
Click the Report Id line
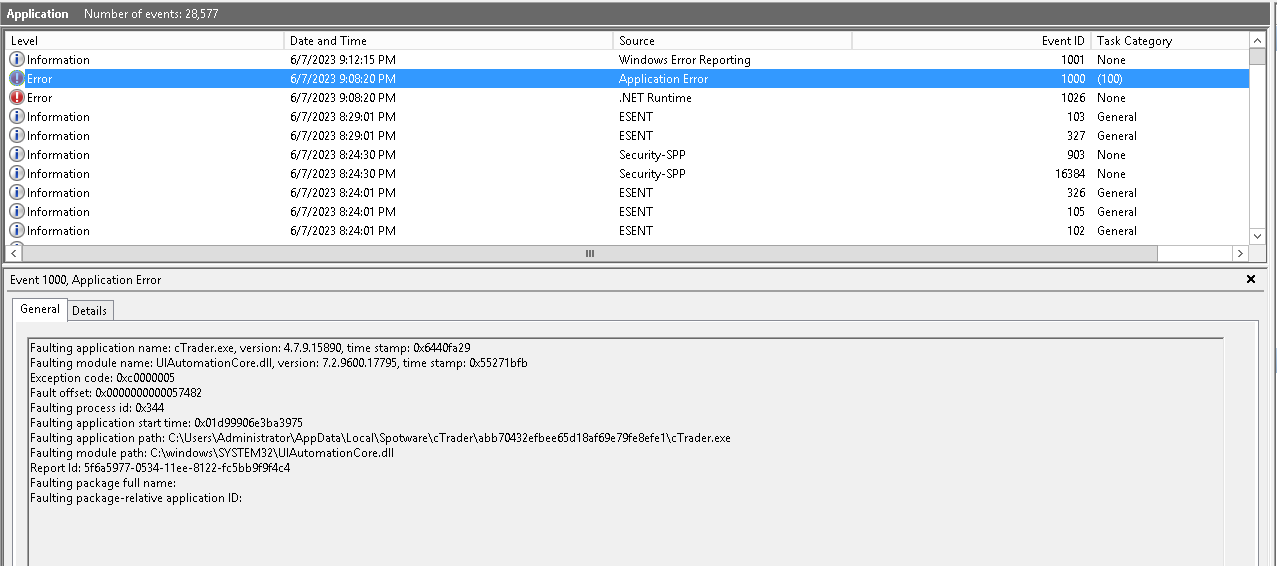pyautogui.click(x=160, y=468)
